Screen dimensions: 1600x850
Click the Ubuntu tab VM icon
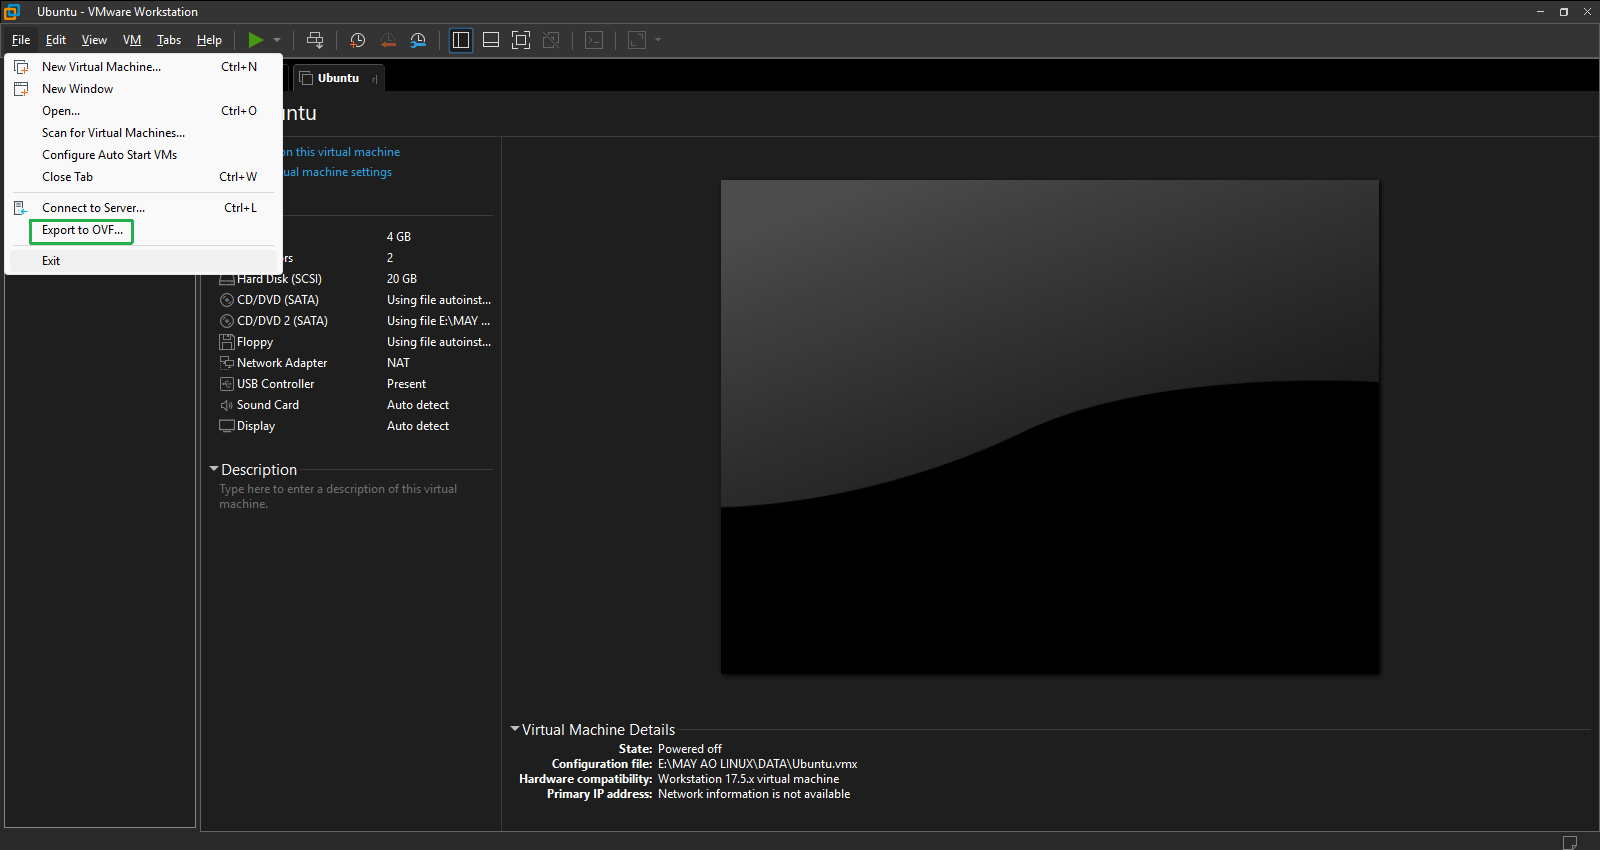306,78
